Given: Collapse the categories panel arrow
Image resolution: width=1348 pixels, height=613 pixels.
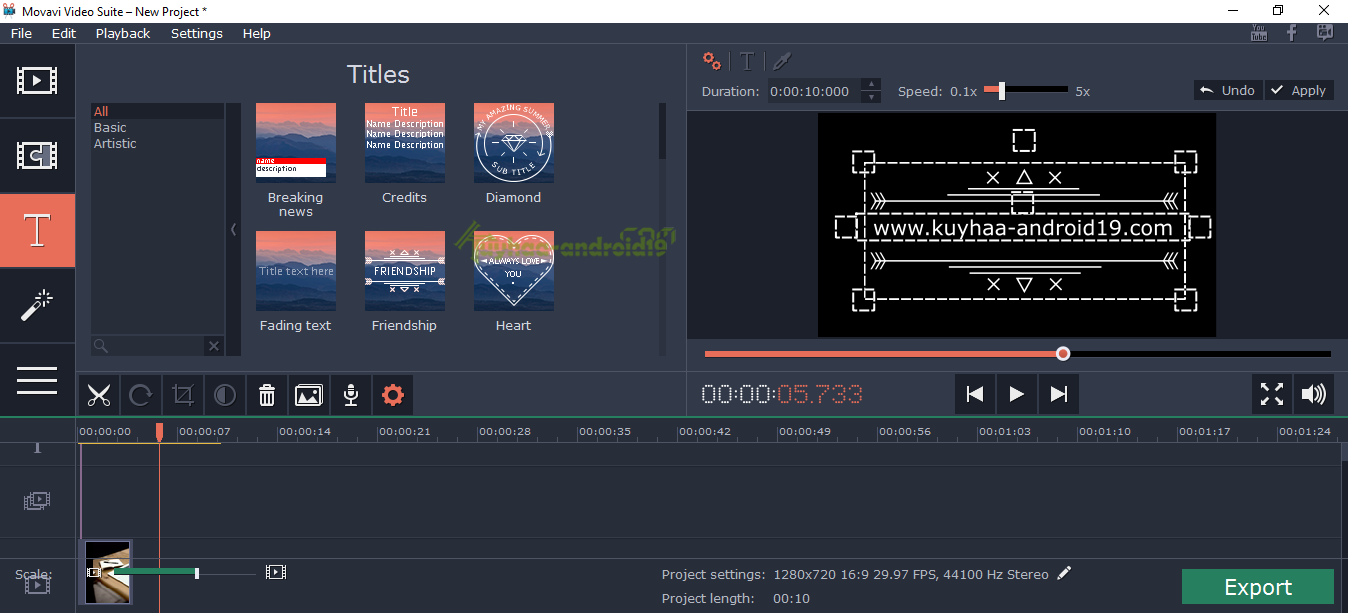Looking at the screenshot, I should 234,229.
